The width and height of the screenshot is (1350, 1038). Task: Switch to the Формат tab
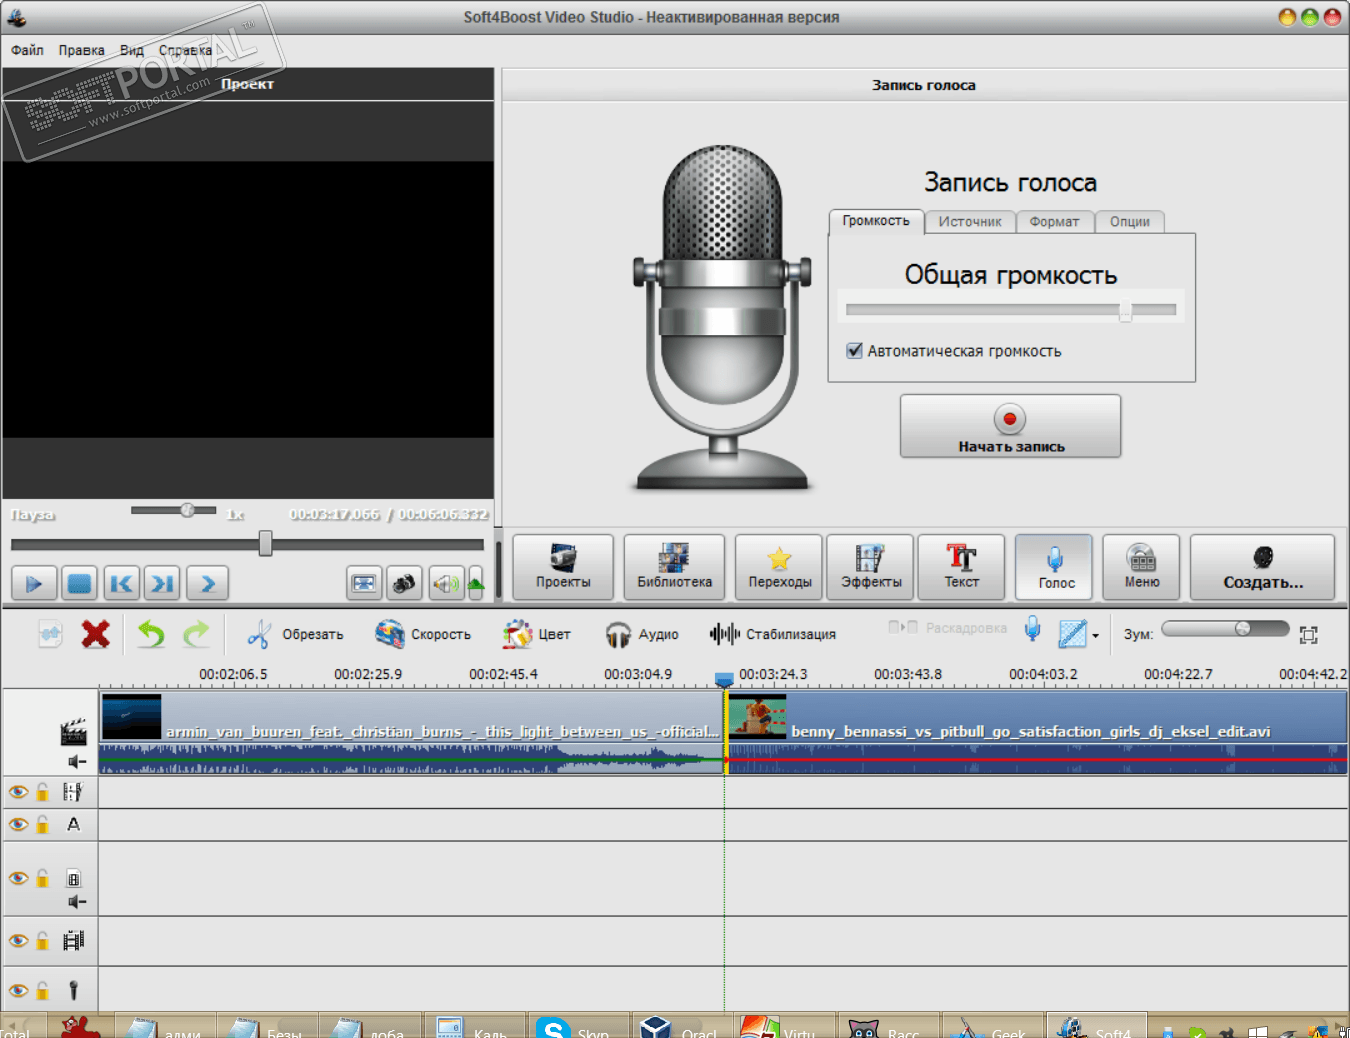click(x=1055, y=222)
